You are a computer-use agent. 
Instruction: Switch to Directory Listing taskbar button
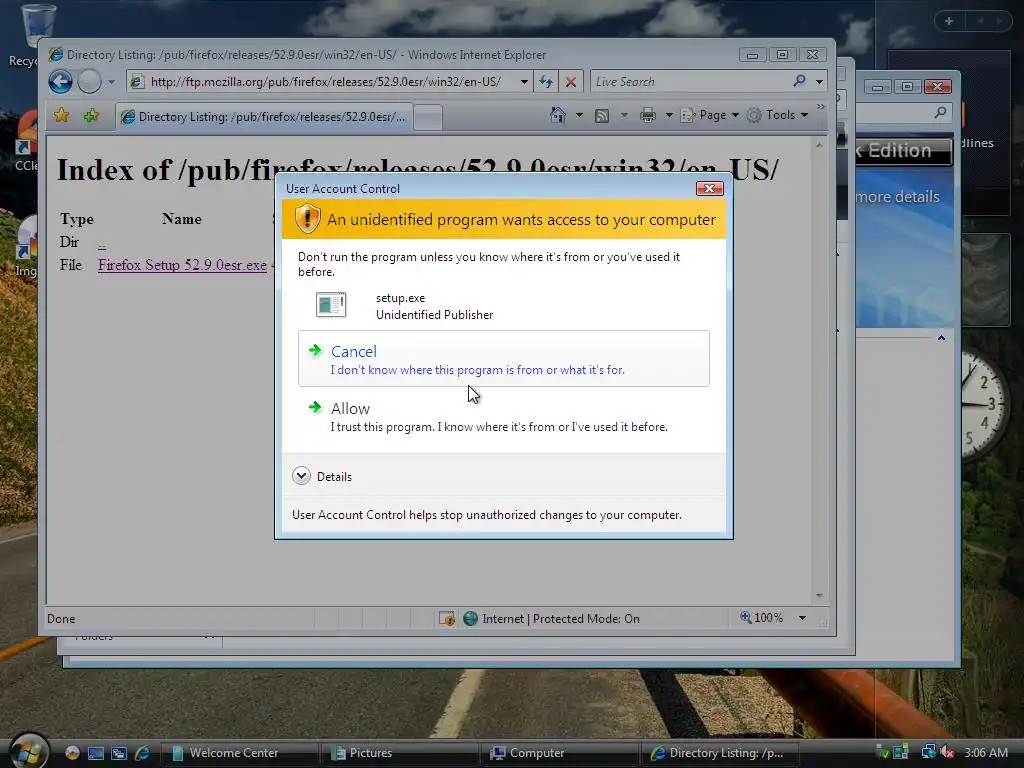[719, 753]
